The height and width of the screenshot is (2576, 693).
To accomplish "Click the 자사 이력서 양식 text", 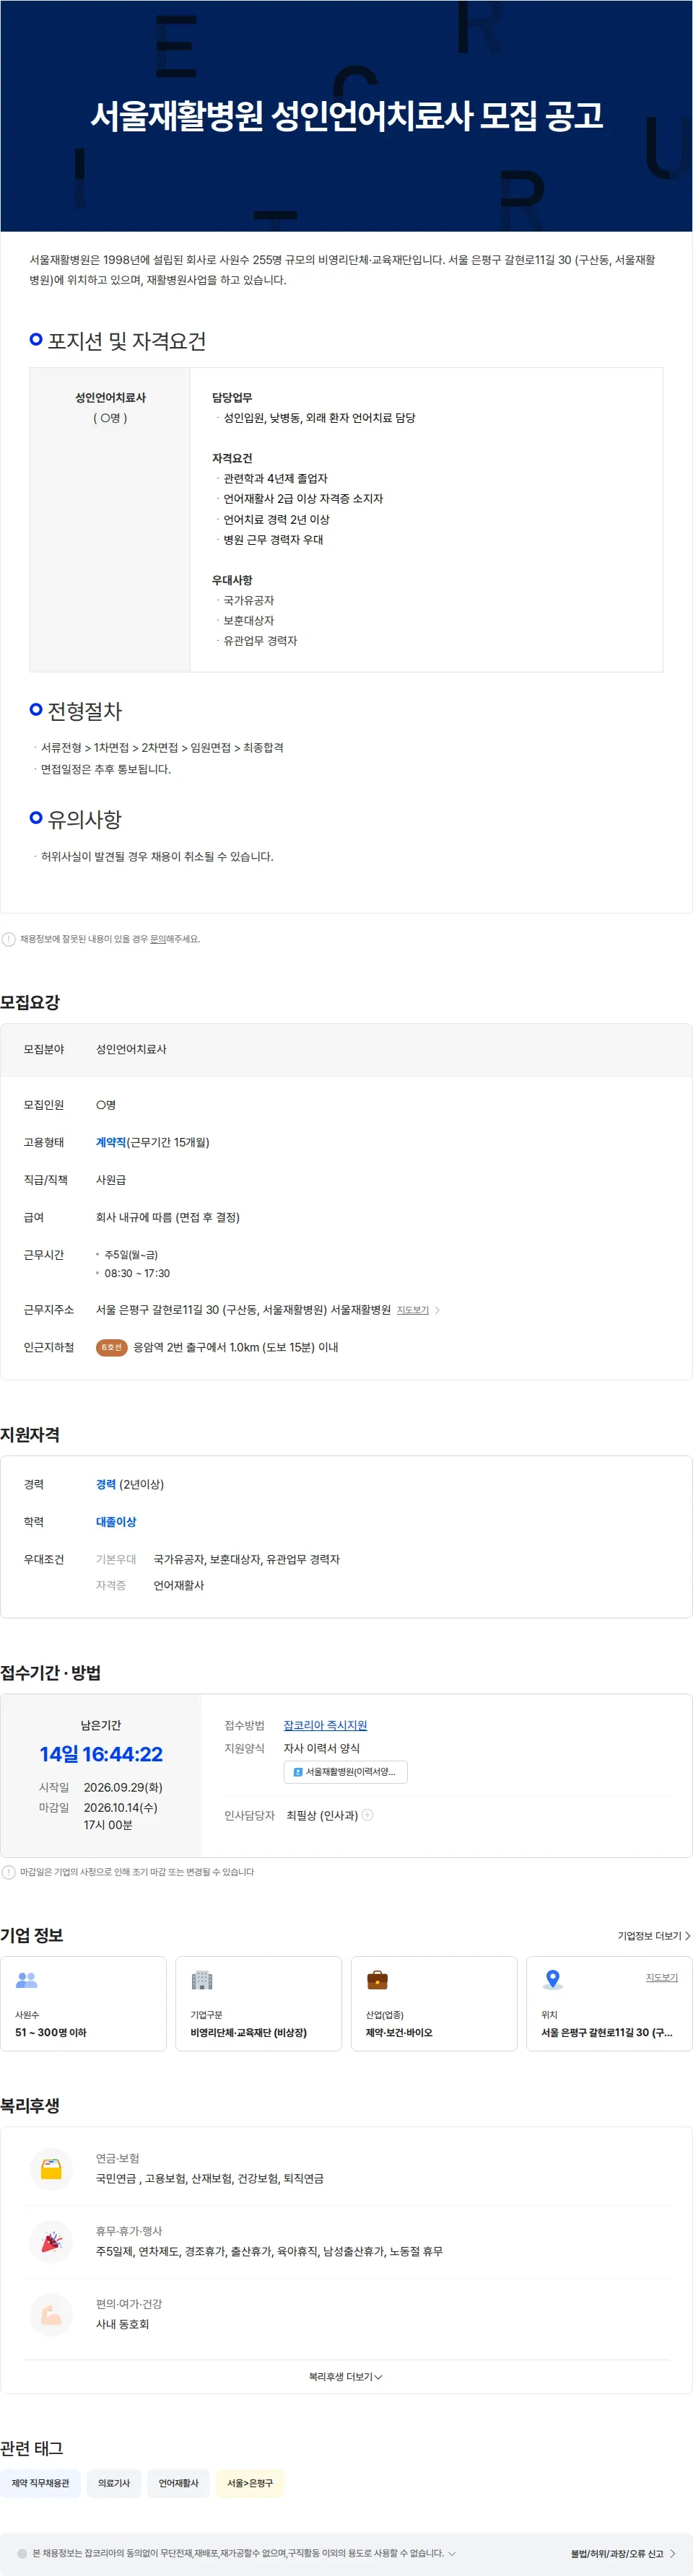I will (322, 1748).
